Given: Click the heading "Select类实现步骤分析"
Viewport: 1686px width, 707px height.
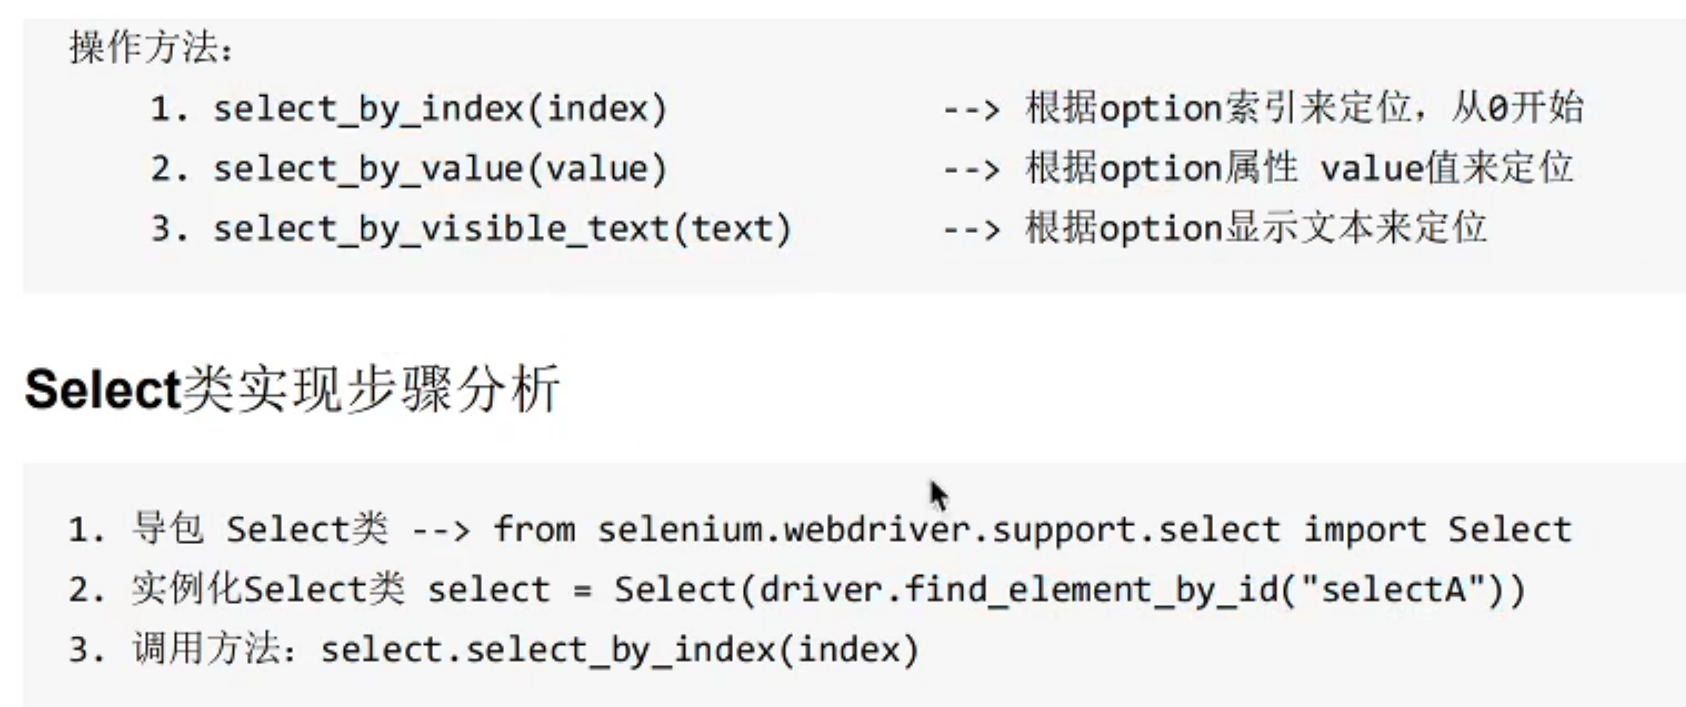Looking at the screenshot, I should click(x=292, y=389).
